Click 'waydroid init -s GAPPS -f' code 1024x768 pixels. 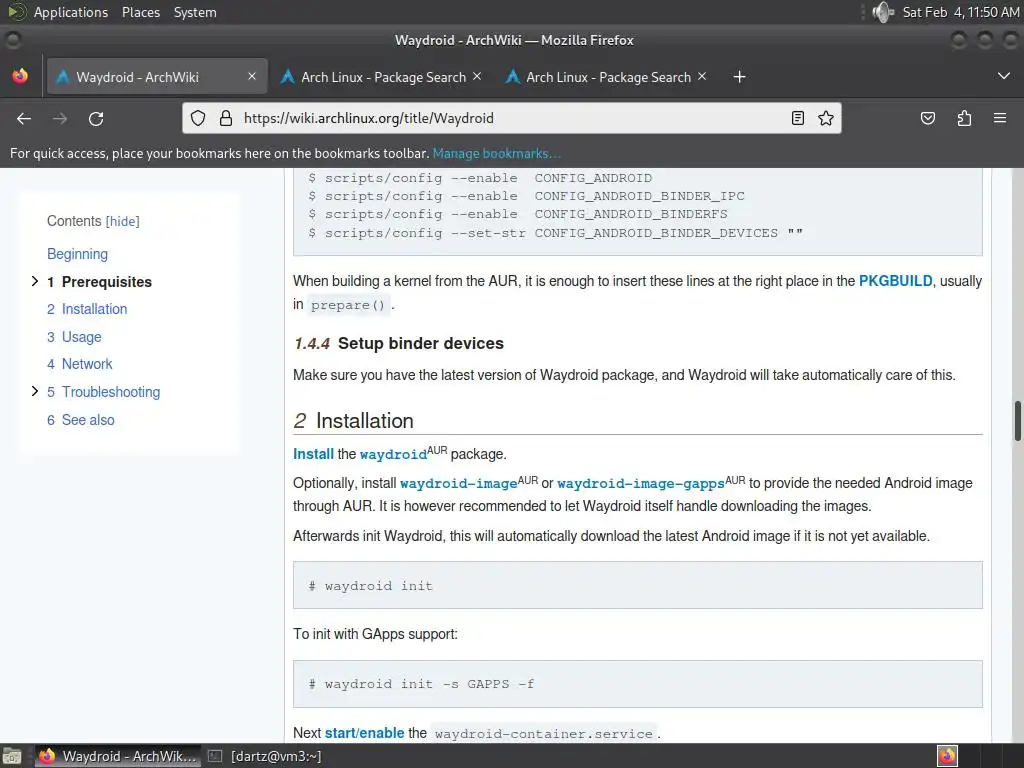coord(637,684)
